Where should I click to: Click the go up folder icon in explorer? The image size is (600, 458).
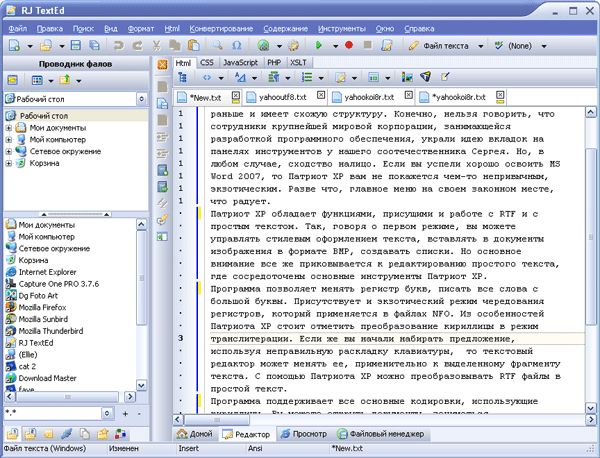pos(65,80)
